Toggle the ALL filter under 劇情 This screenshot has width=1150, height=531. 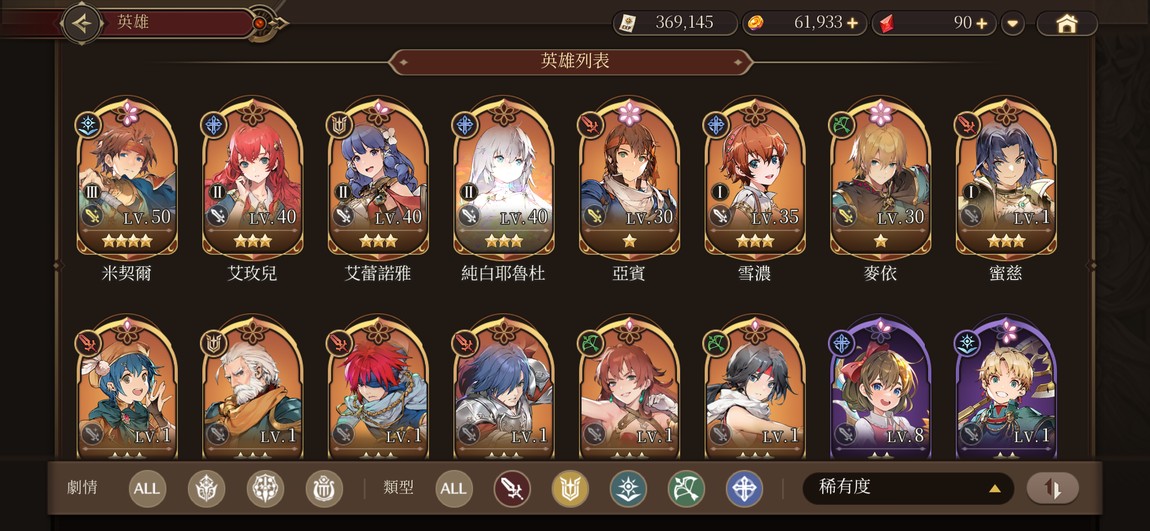(x=147, y=488)
